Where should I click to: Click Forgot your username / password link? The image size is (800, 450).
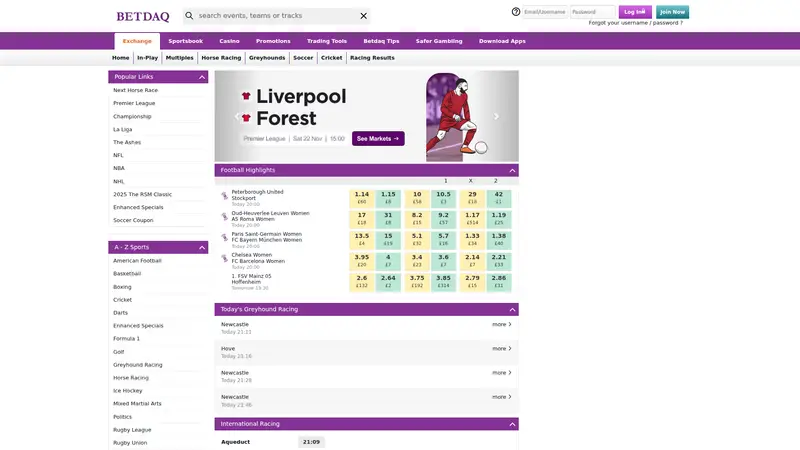pos(635,23)
